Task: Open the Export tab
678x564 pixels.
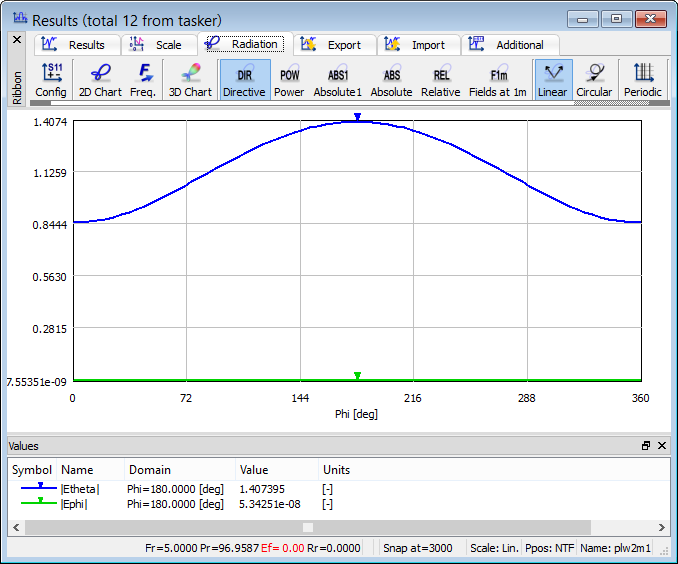Action: click(x=335, y=45)
